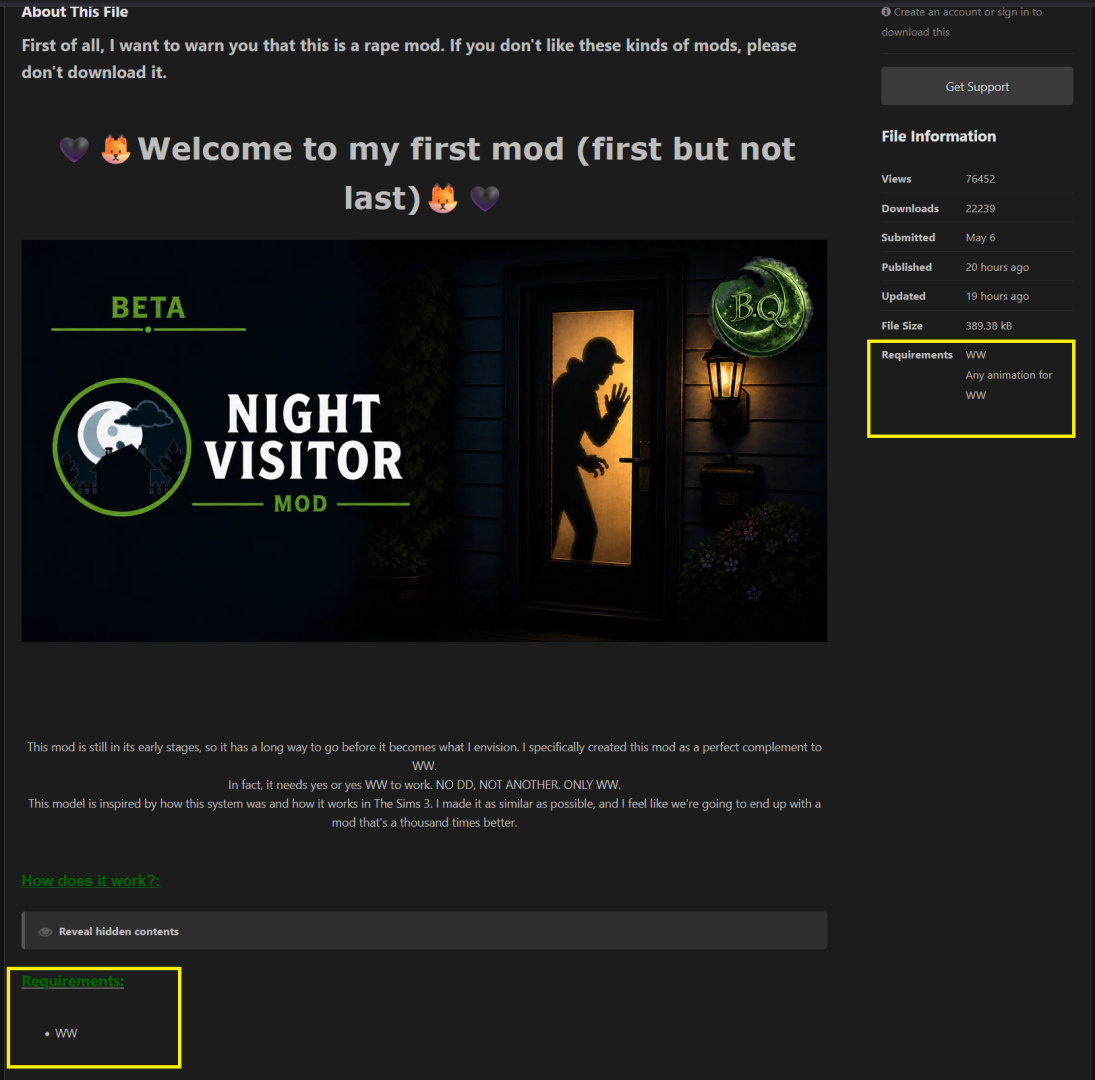Image resolution: width=1095 pixels, height=1080 pixels.
Task: Click the info icon beside Create an account
Action: 885,12
